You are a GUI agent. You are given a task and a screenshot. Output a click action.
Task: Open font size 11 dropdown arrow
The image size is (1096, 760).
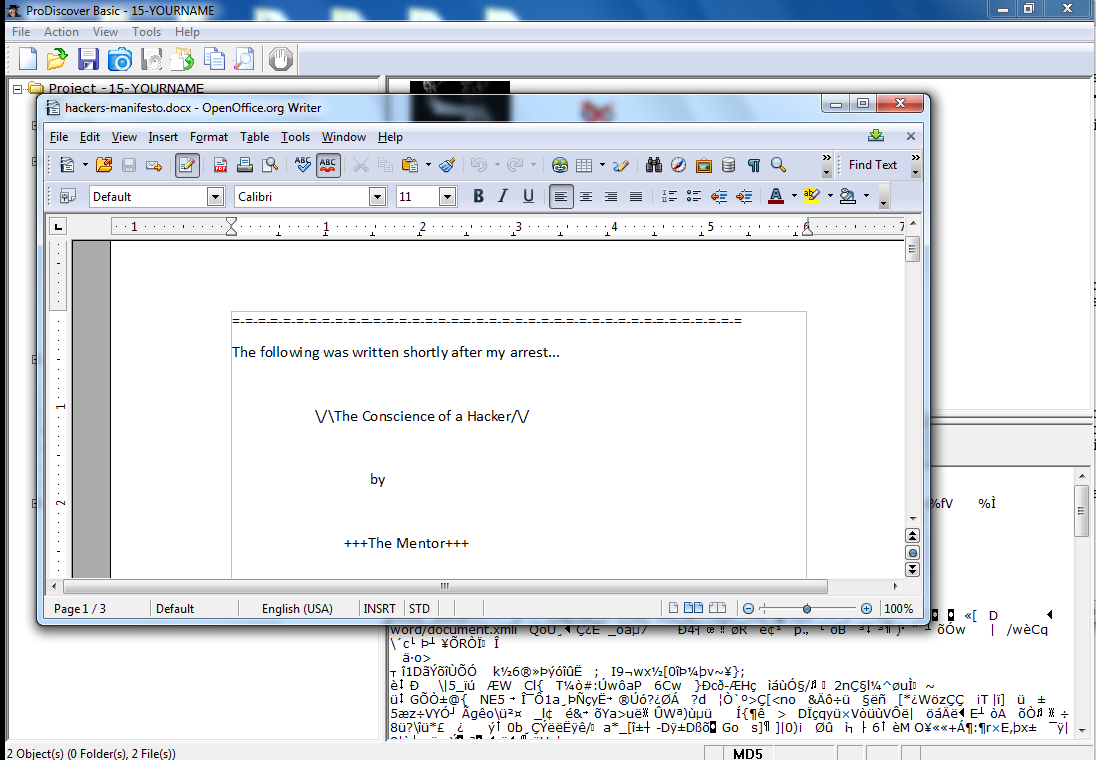point(447,196)
